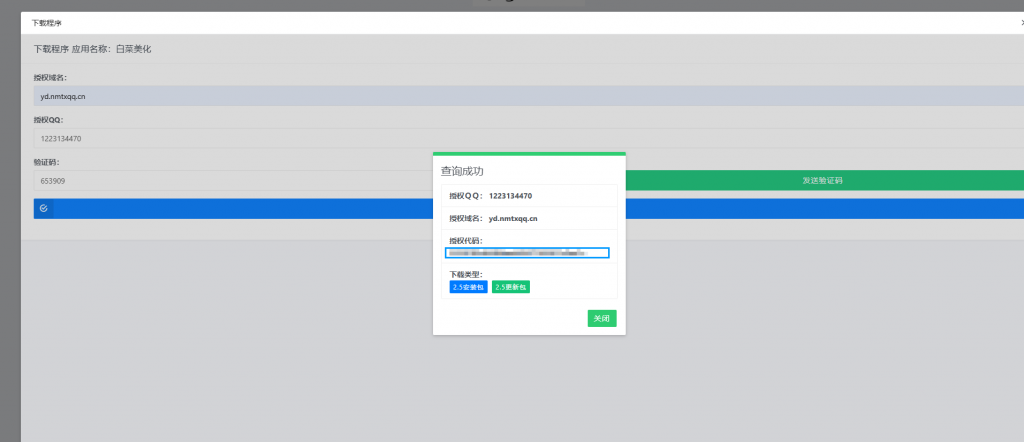Click the 验证码 label above the code field
Screen dimensions: 1024x442
[46, 161]
